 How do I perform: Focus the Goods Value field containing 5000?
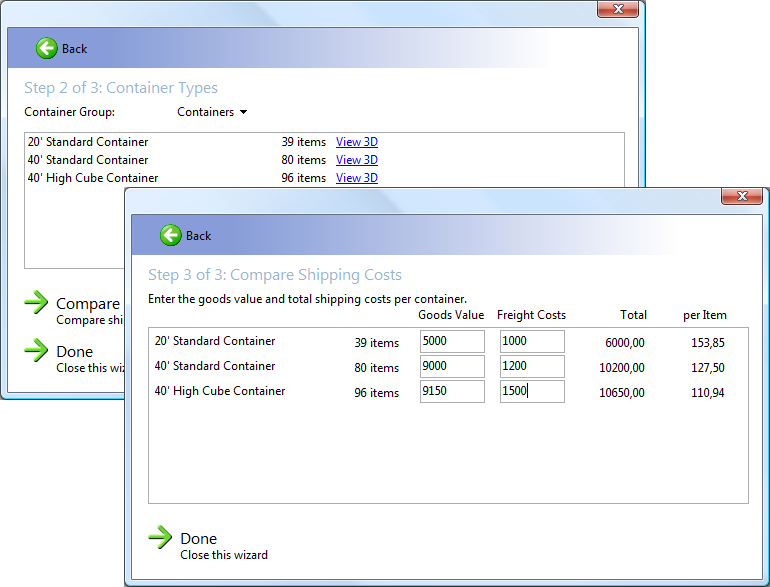click(452, 341)
